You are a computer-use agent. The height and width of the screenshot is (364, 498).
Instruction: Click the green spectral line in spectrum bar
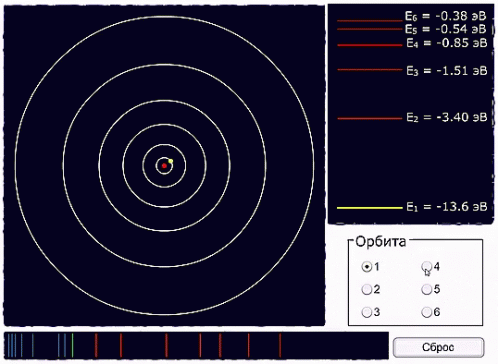coord(73,345)
